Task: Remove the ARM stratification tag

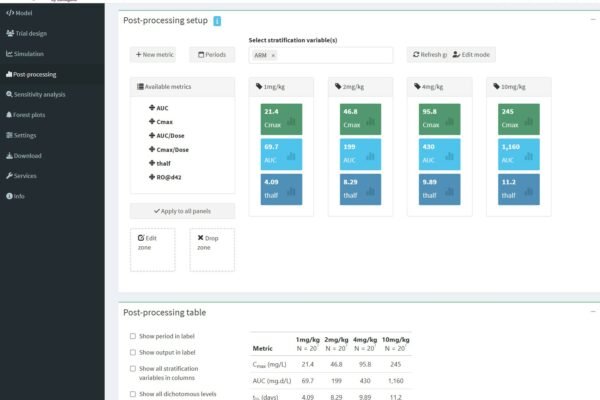Action: (x=273, y=55)
